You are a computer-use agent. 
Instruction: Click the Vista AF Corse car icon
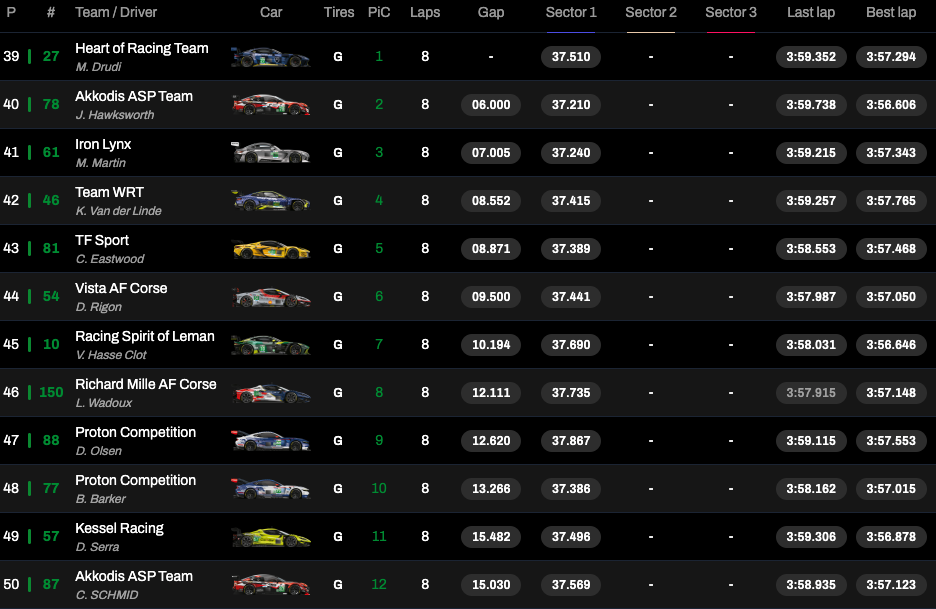pos(271,297)
